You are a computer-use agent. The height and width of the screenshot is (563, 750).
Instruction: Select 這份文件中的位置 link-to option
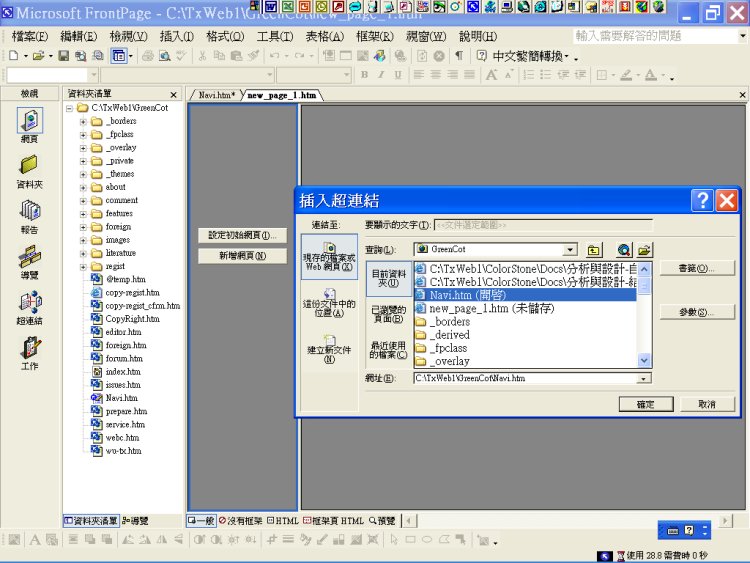coord(329,302)
